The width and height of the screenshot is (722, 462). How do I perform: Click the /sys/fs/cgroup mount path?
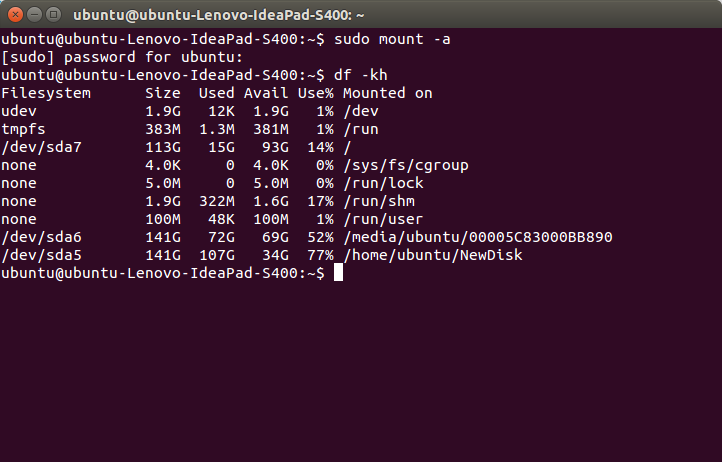(406, 165)
